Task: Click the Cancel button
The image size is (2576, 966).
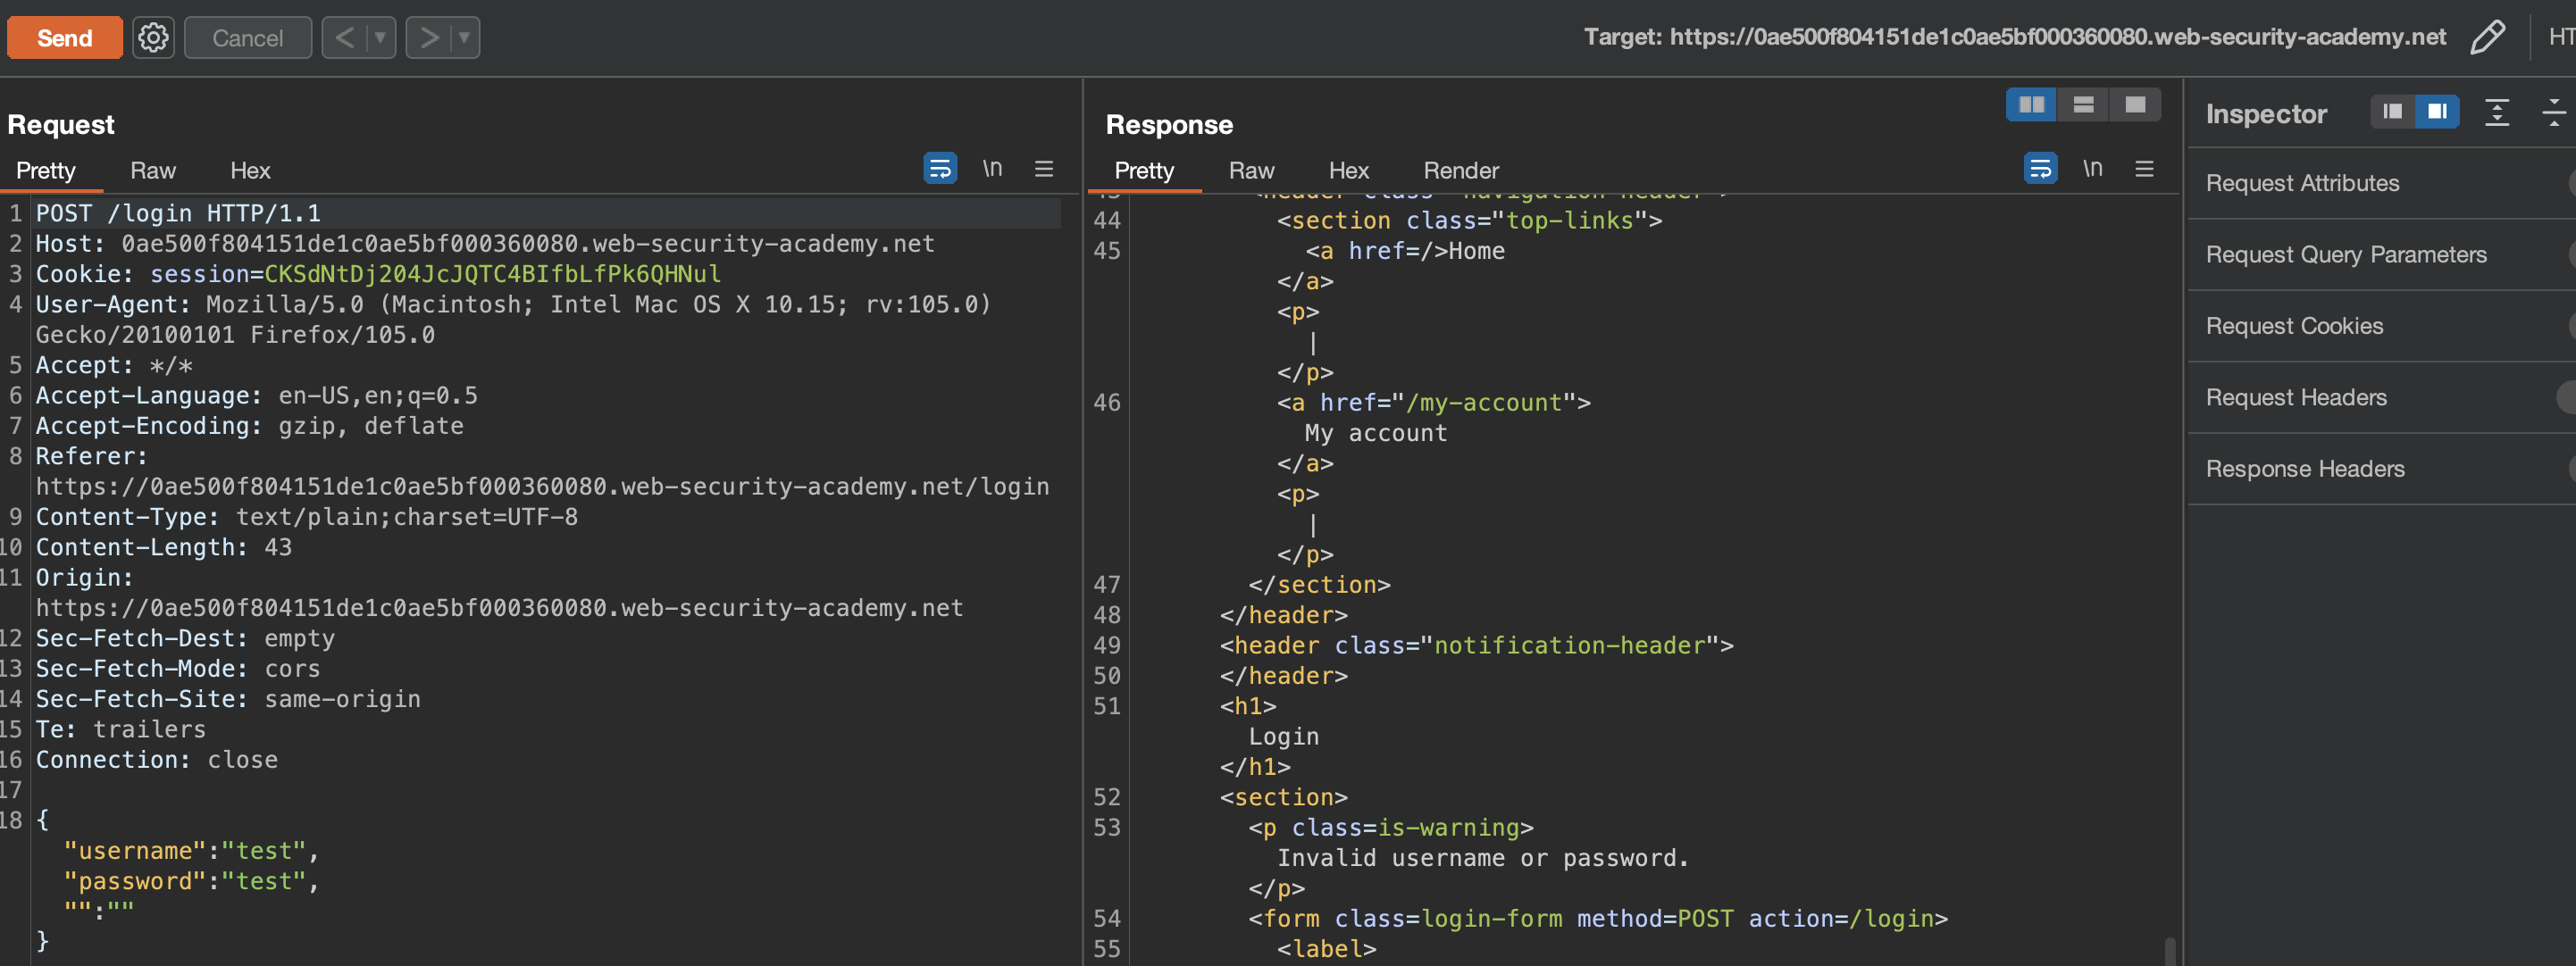Action: pos(247,38)
